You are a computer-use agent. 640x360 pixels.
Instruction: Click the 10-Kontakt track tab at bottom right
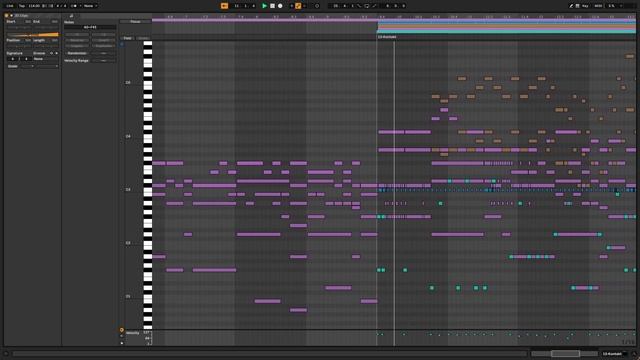click(x=614, y=354)
